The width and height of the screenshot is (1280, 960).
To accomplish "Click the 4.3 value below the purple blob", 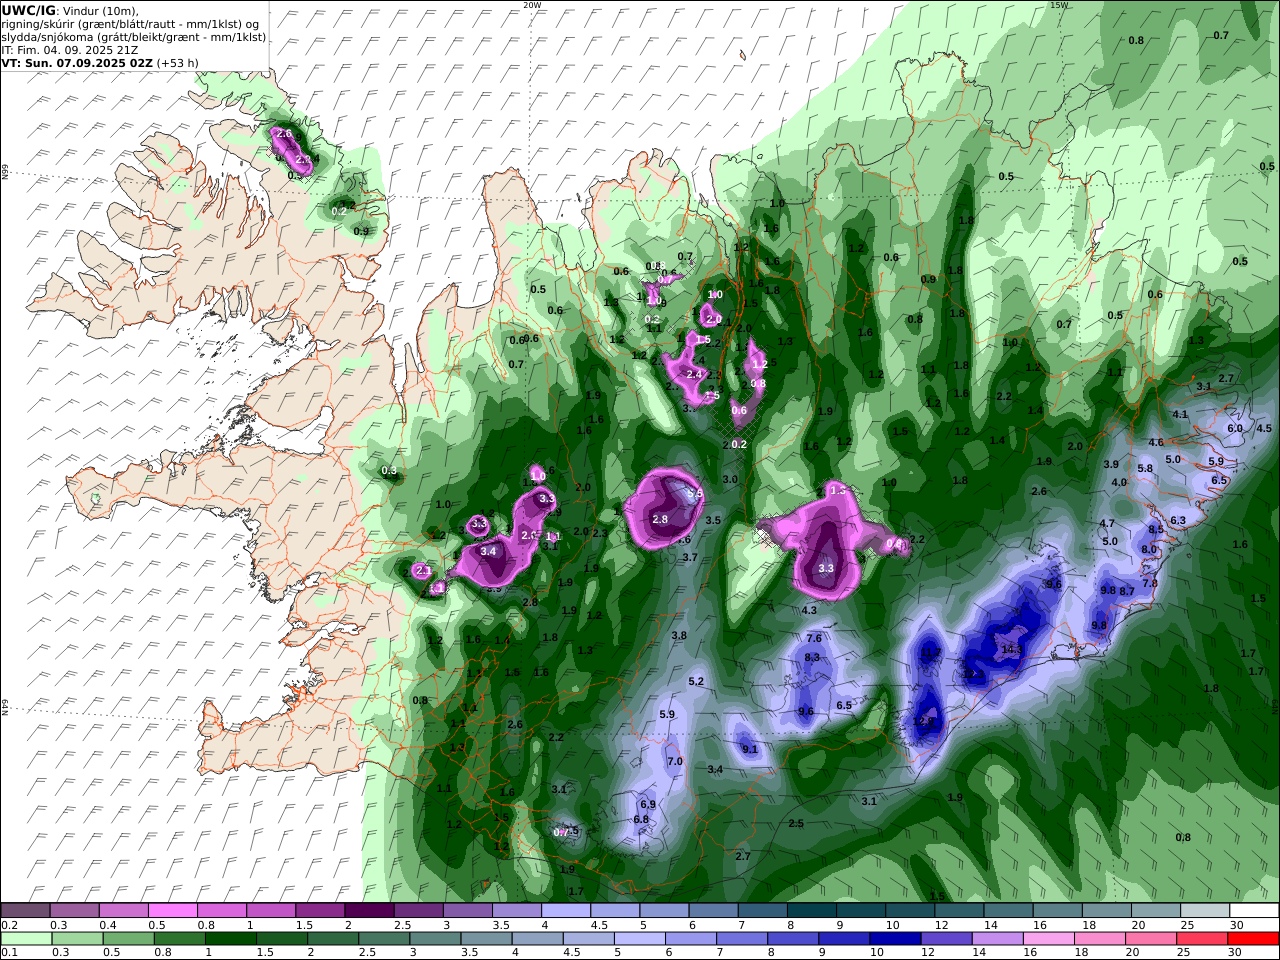I will click(810, 610).
